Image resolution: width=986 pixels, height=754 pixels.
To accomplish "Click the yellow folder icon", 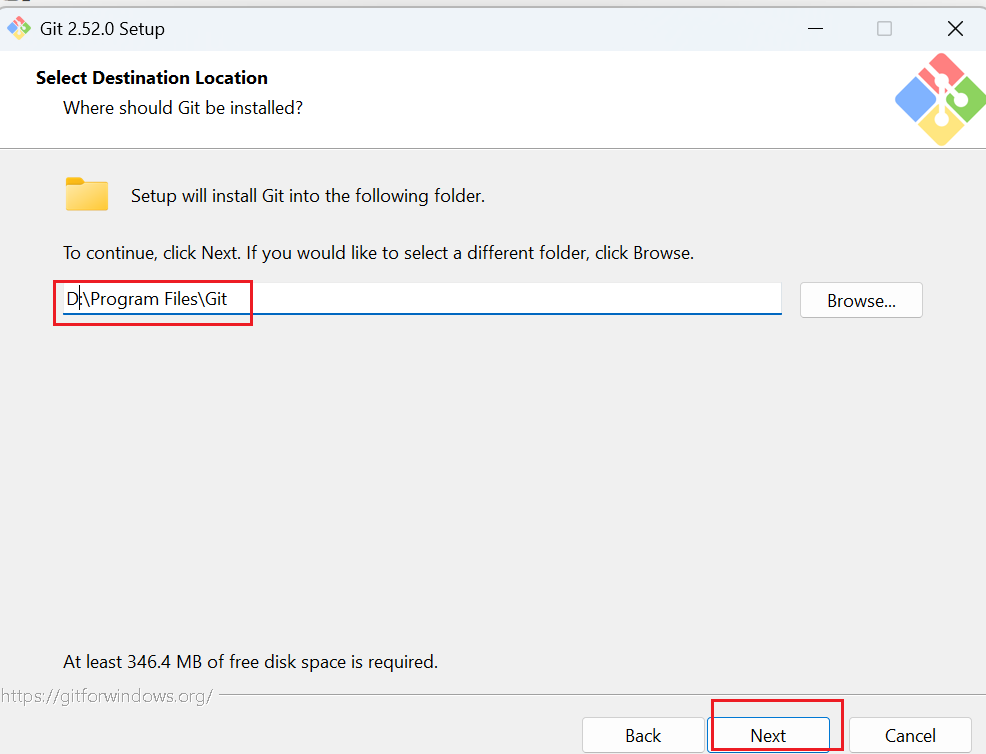I will click(x=87, y=194).
